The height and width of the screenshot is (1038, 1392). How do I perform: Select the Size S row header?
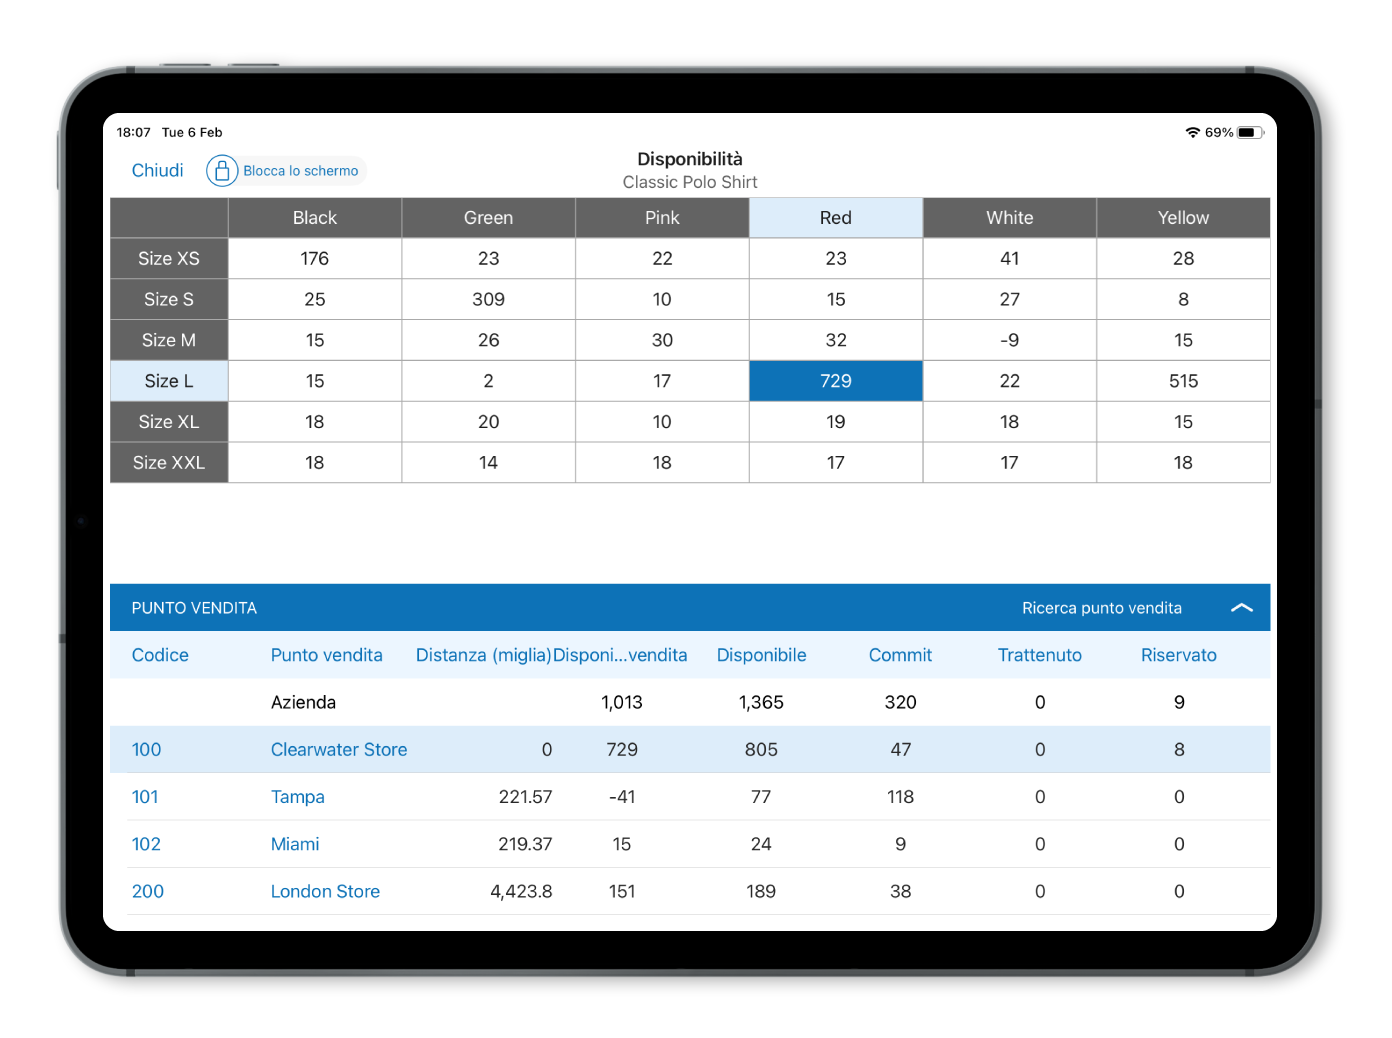(169, 300)
